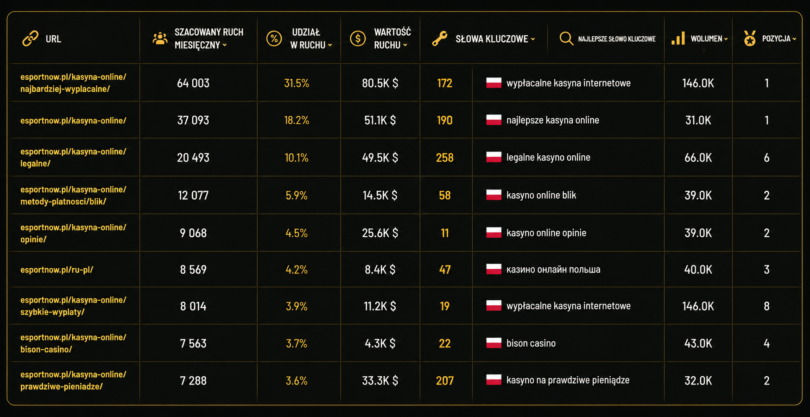Expand the Słowa kluczowe column dropdown
The height and width of the screenshot is (417, 810).
(533, 39)
